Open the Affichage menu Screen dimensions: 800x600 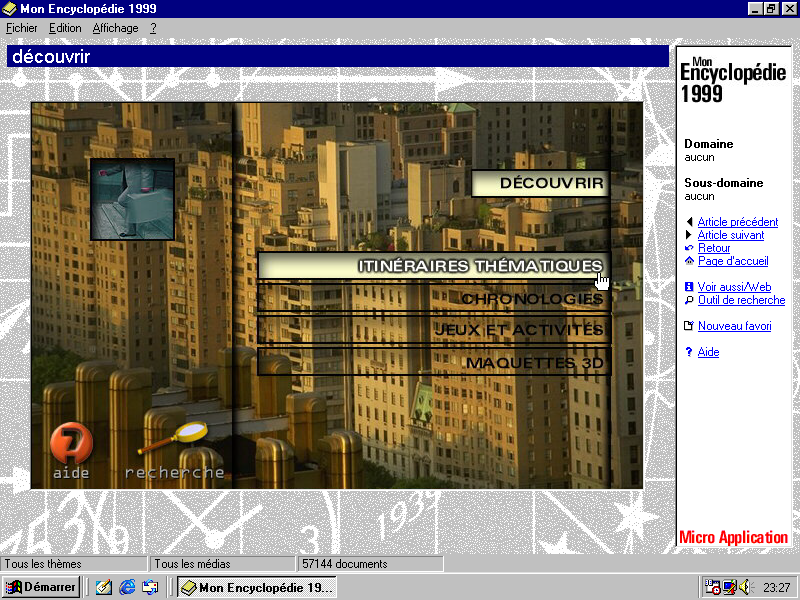point(115,28)
